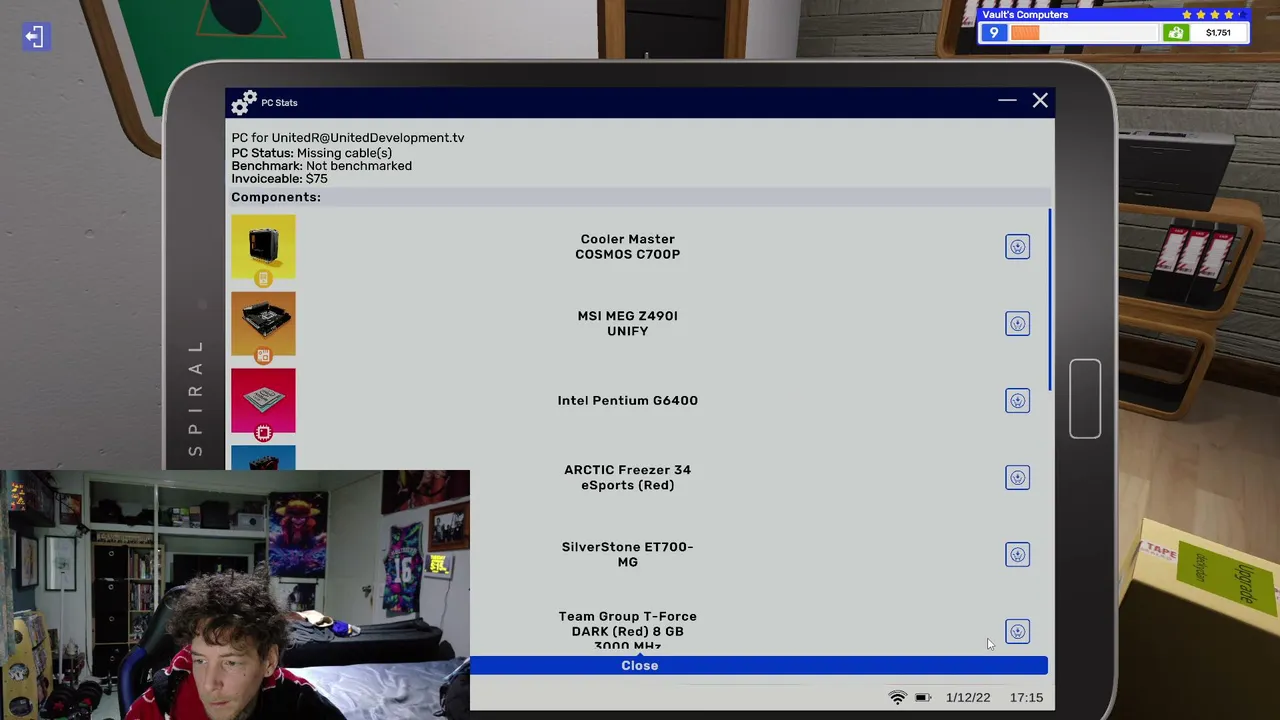
Task: Click the orange experience progress bar
Action: point(1025,33)
